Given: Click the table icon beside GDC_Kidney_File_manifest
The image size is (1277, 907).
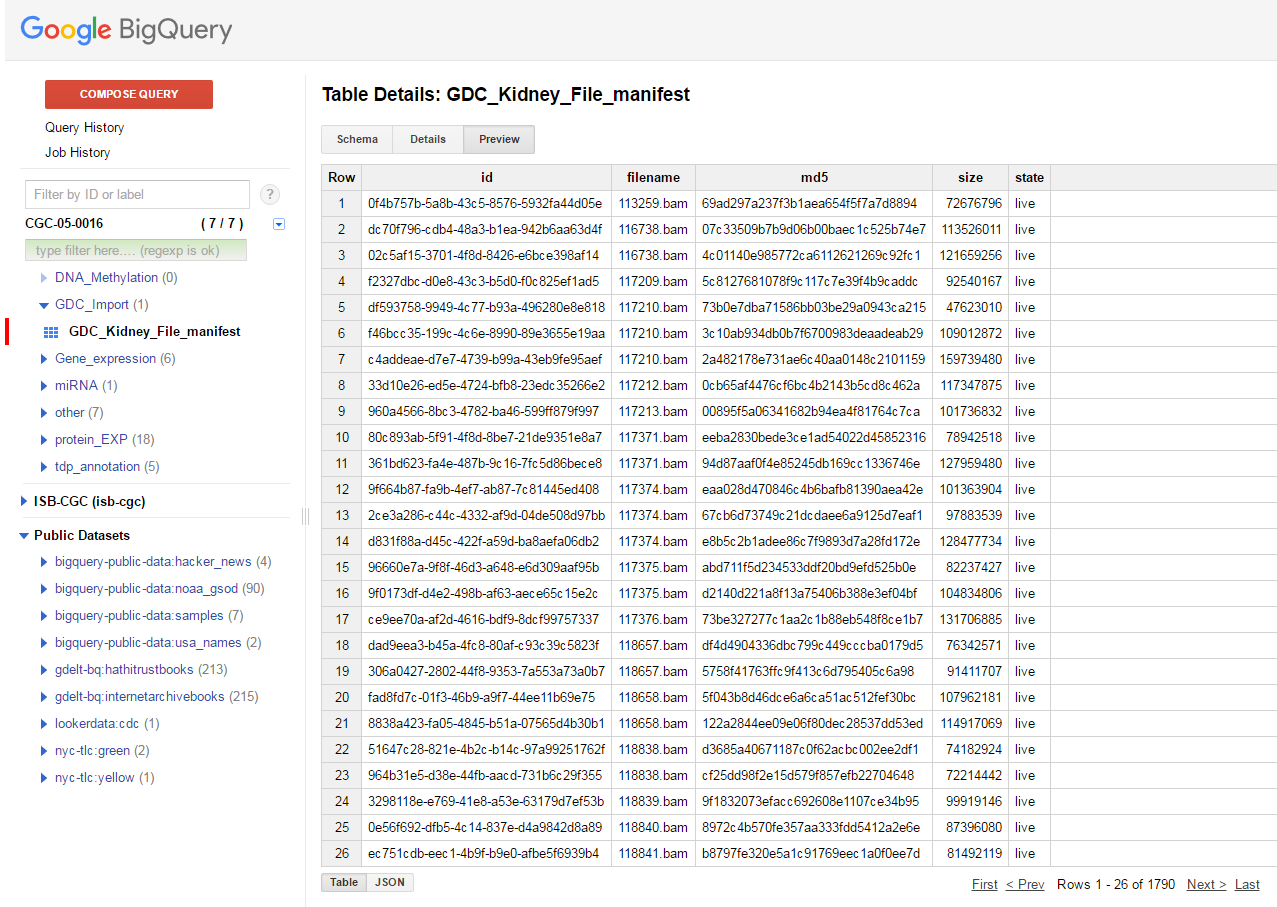Looking at the screenshot, I should pyautogui.click(x=51, y=332).
